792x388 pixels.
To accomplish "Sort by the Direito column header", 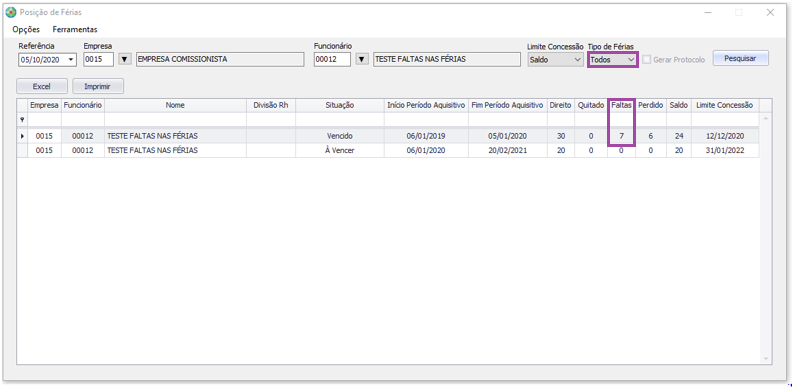I will pos(561,106).
